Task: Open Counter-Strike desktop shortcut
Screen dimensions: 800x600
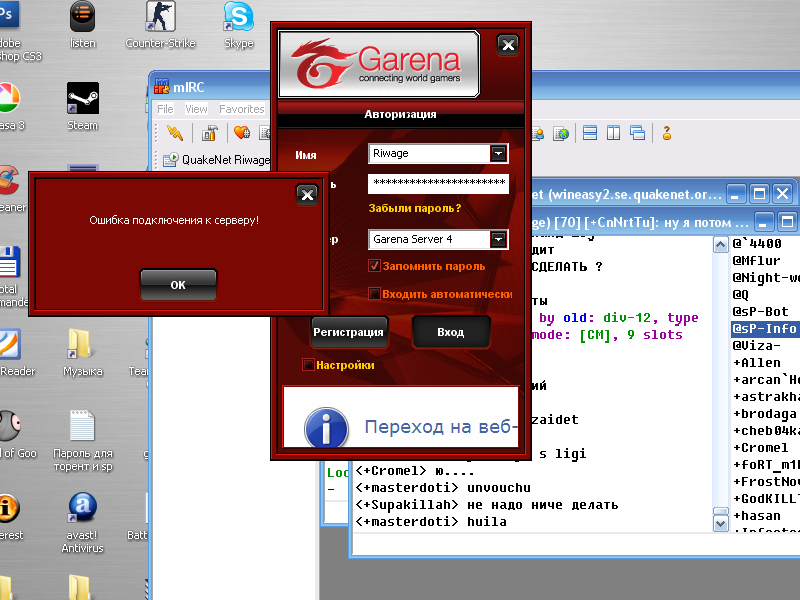Action: (160, 26)
